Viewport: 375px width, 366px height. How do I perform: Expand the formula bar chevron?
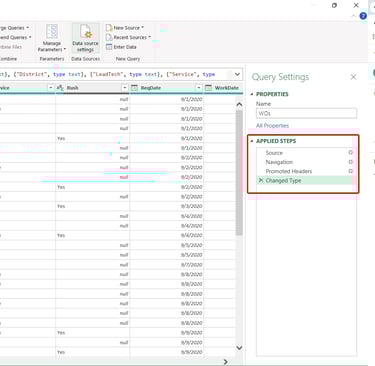point(237,74)
